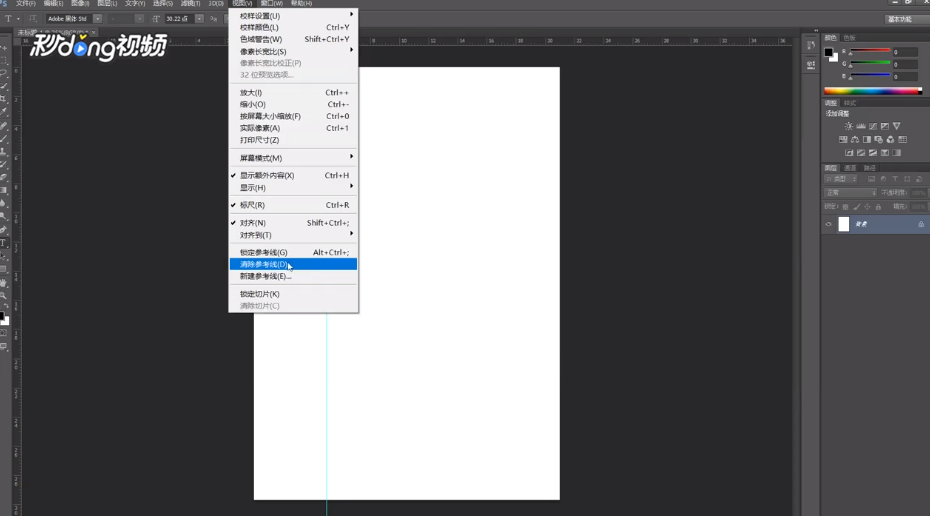Switch to the 色板 swatches tab
The width and height of the screenshot is (930, 516).
pos(849,38)
